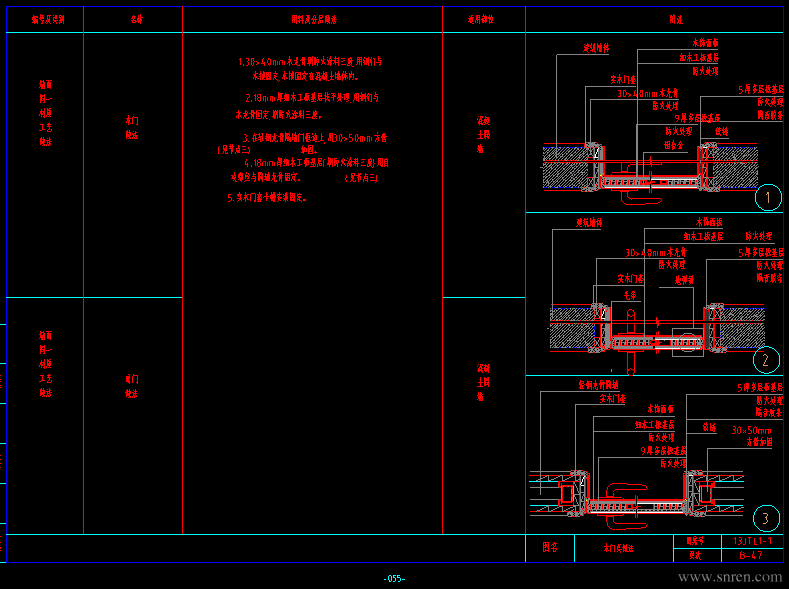
Task: Select the '方管加固' annotation in detail 3
Action: click(759, 442)
